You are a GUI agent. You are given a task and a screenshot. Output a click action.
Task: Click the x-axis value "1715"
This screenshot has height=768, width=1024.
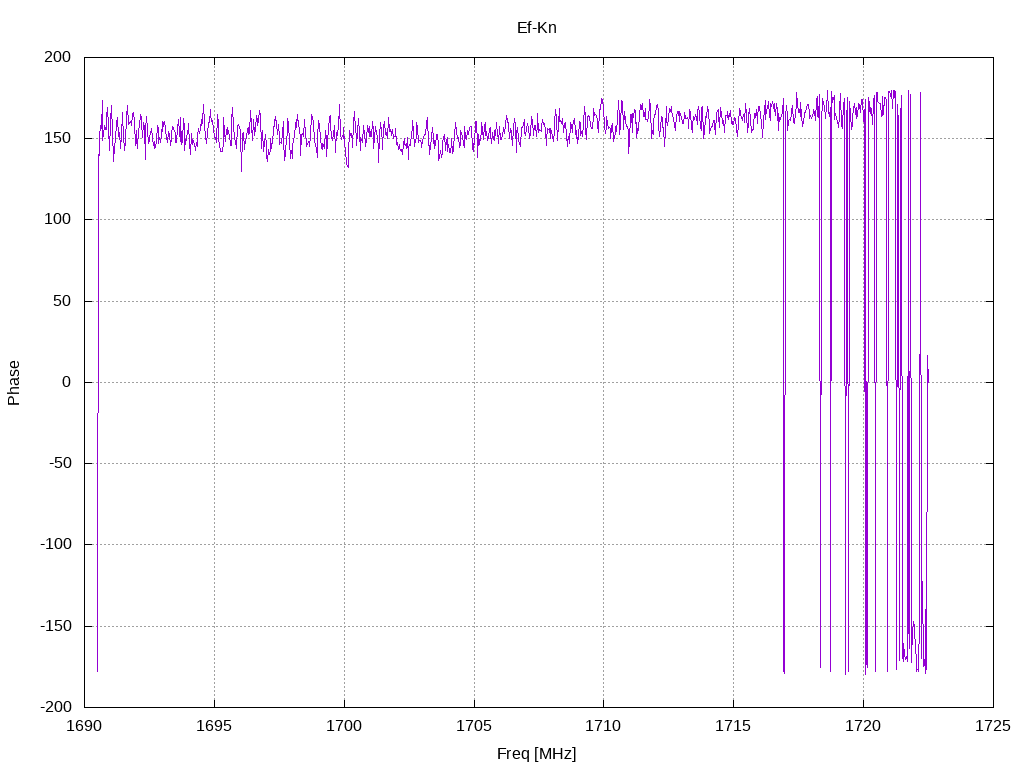pos(733,726)
